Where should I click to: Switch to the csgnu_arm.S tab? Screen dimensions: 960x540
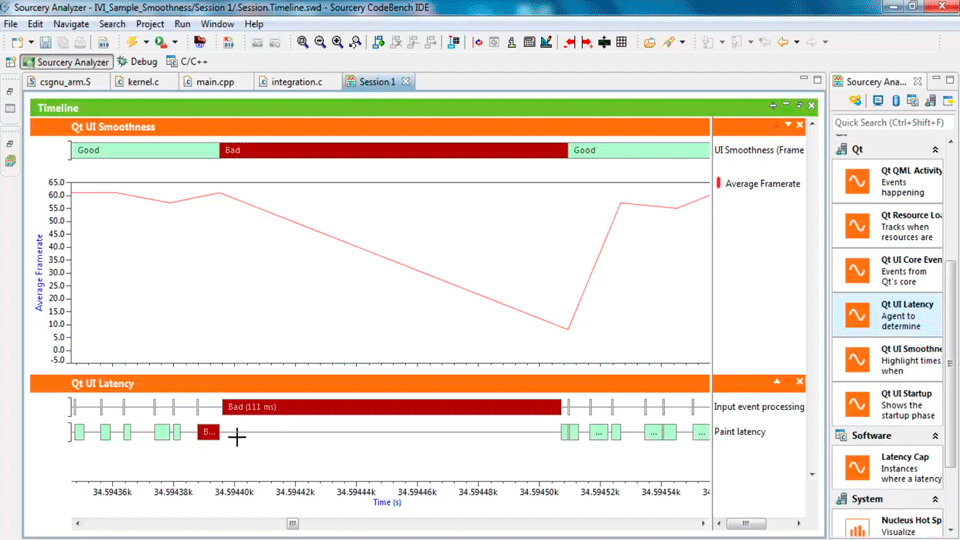click(66, 81)
